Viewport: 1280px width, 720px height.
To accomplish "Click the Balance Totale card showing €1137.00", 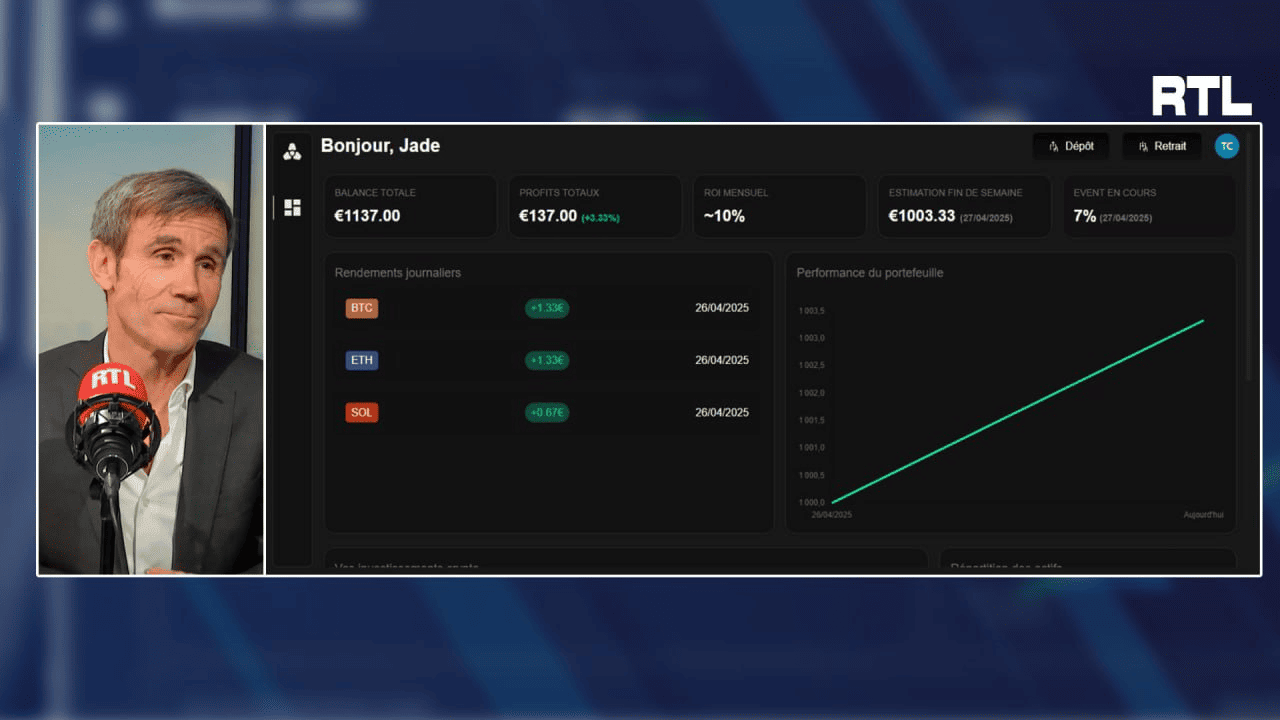I will pyautogui.click(x=410, y=206).
